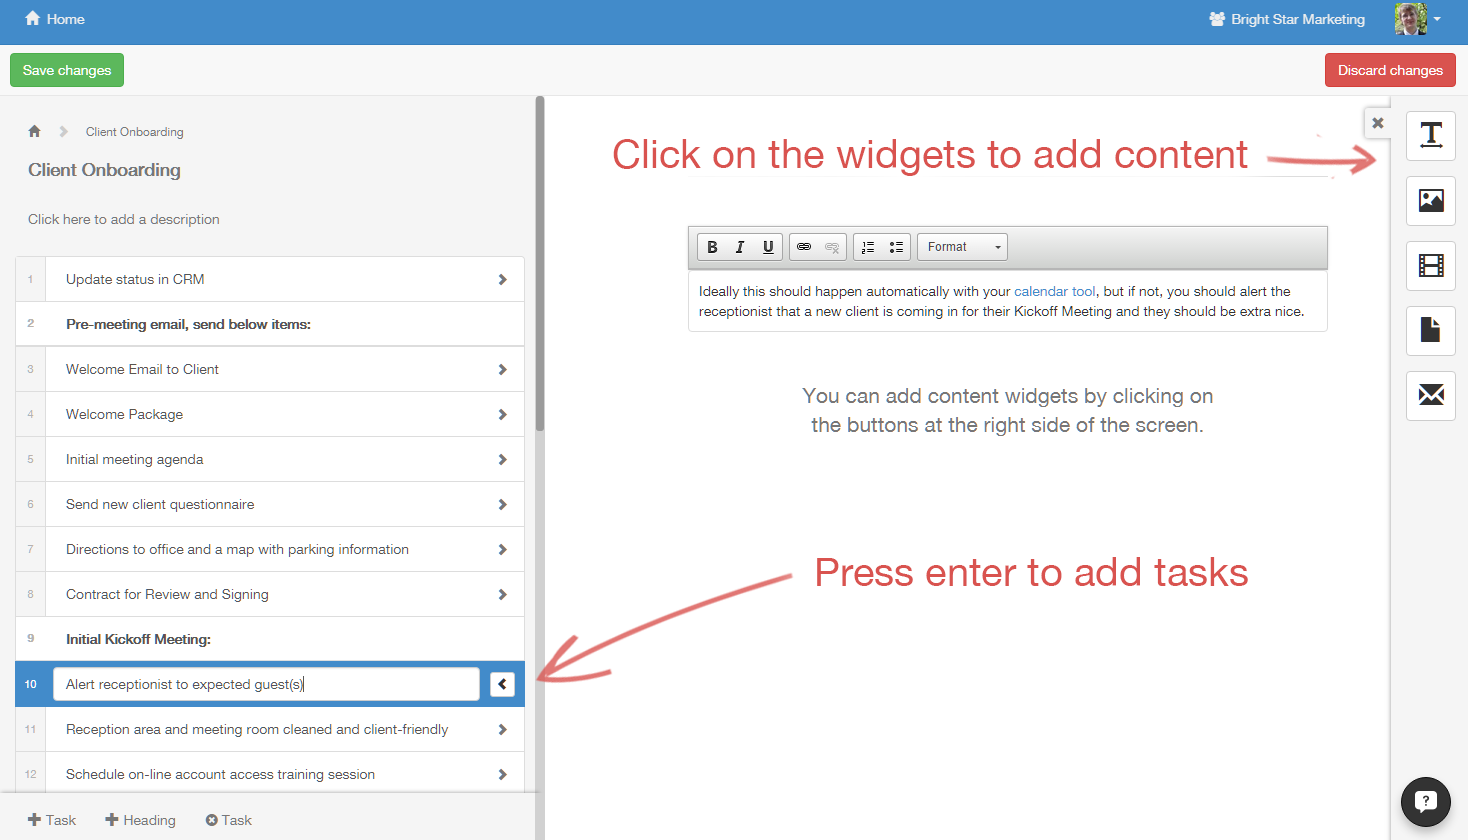Open the Format dropdown
1468x840 pixels.
962,247
